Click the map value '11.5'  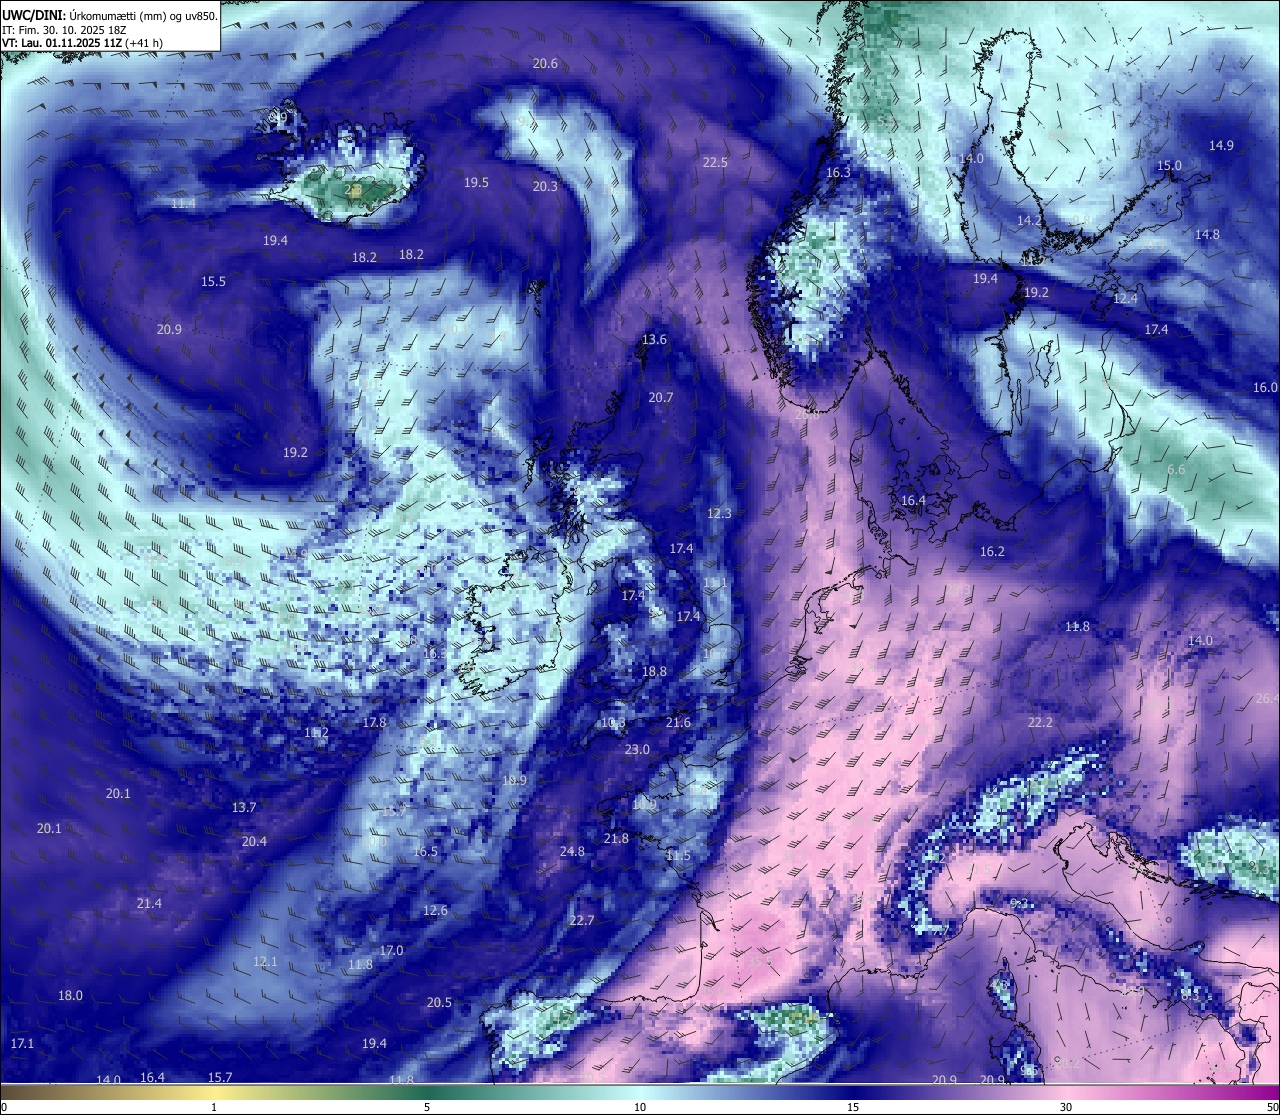[x=678, y=855]
